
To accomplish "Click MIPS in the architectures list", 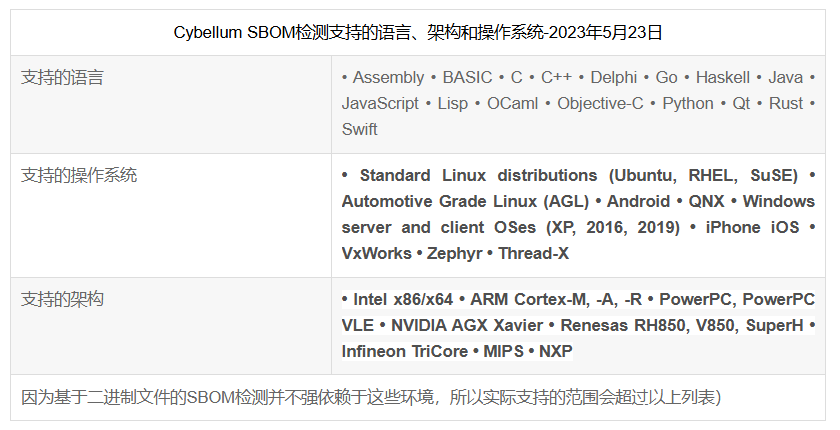I will tap(503, 351).
